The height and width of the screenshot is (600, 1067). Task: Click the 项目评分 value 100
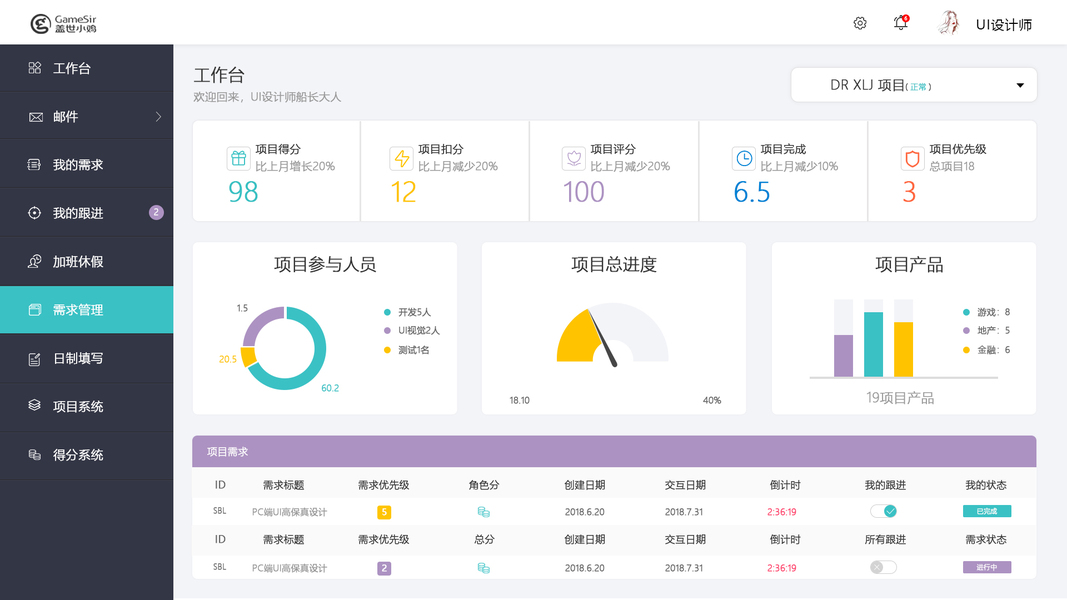click(x=583, y=192)
